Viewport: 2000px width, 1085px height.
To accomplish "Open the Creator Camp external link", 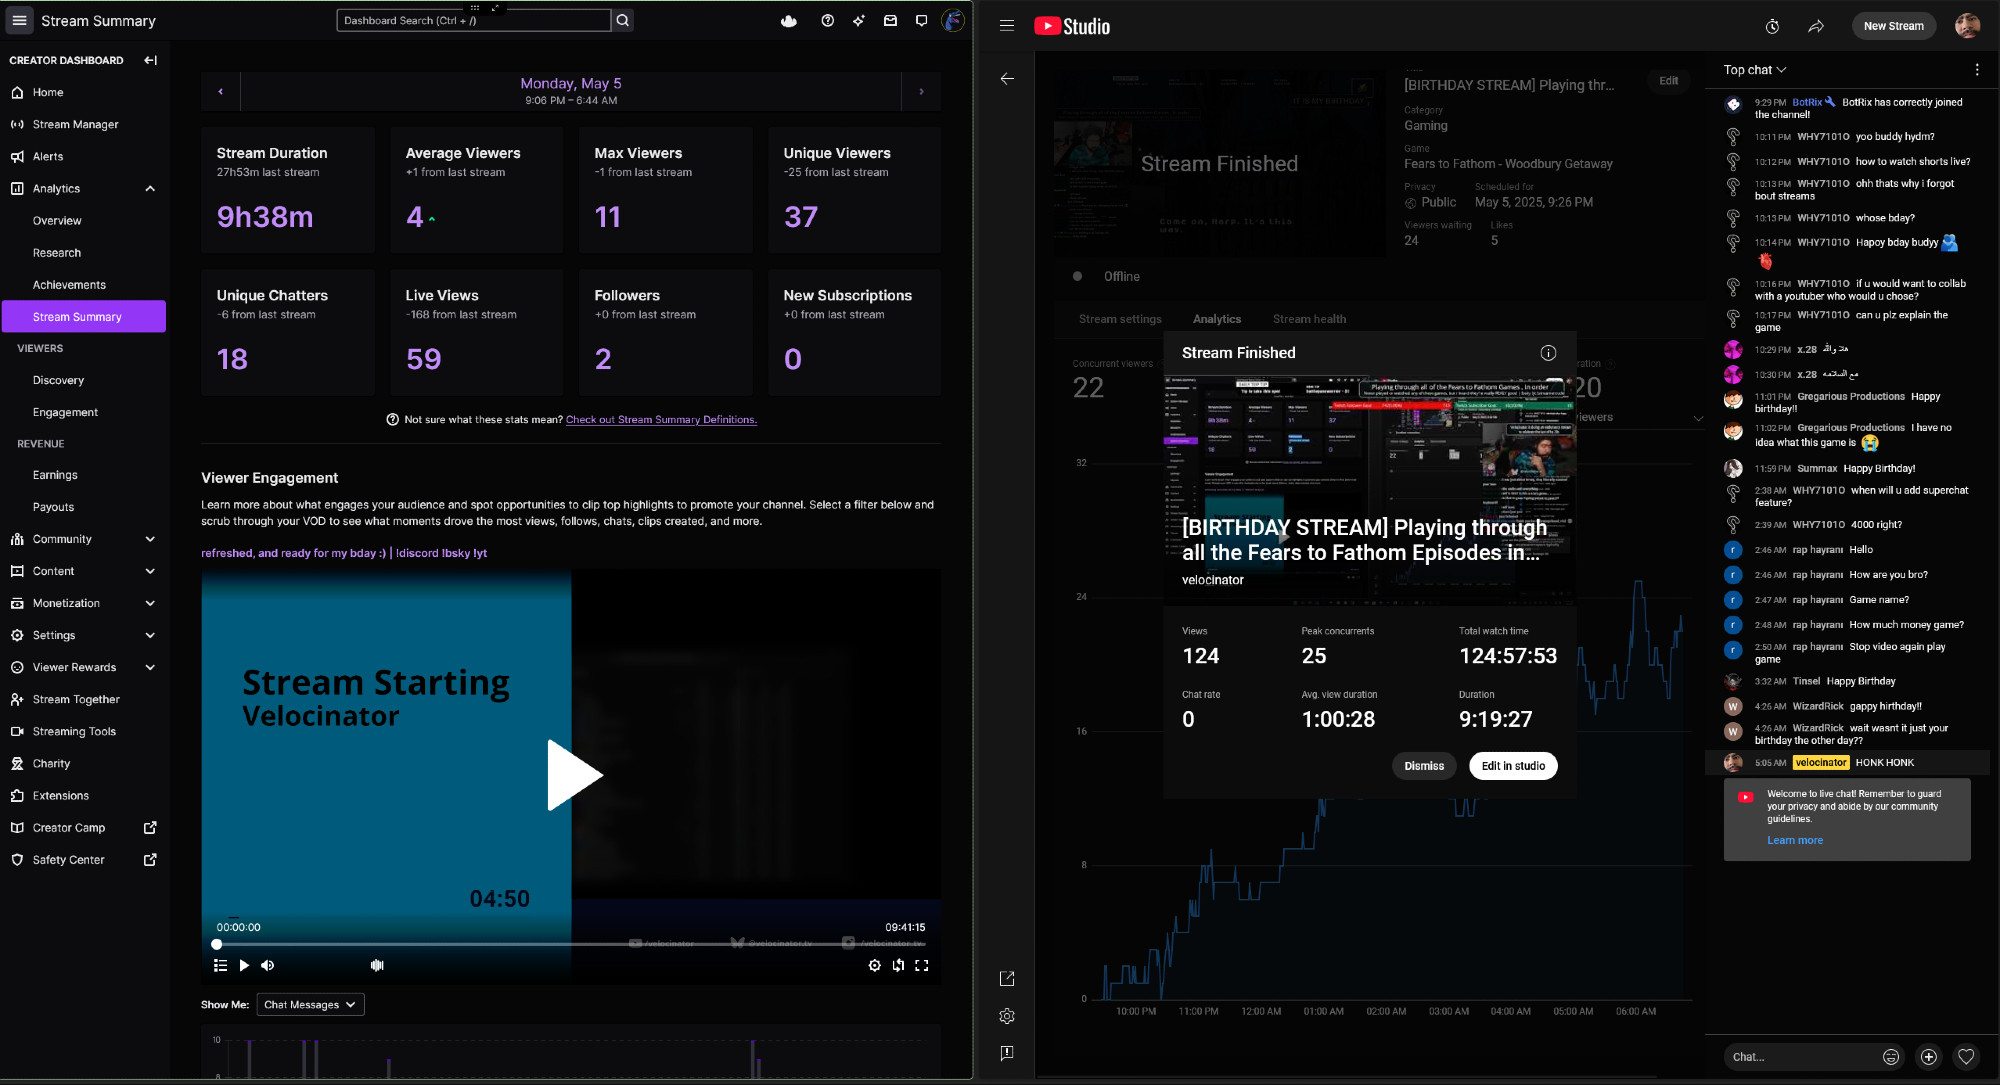I will click(x=84, y=828).
